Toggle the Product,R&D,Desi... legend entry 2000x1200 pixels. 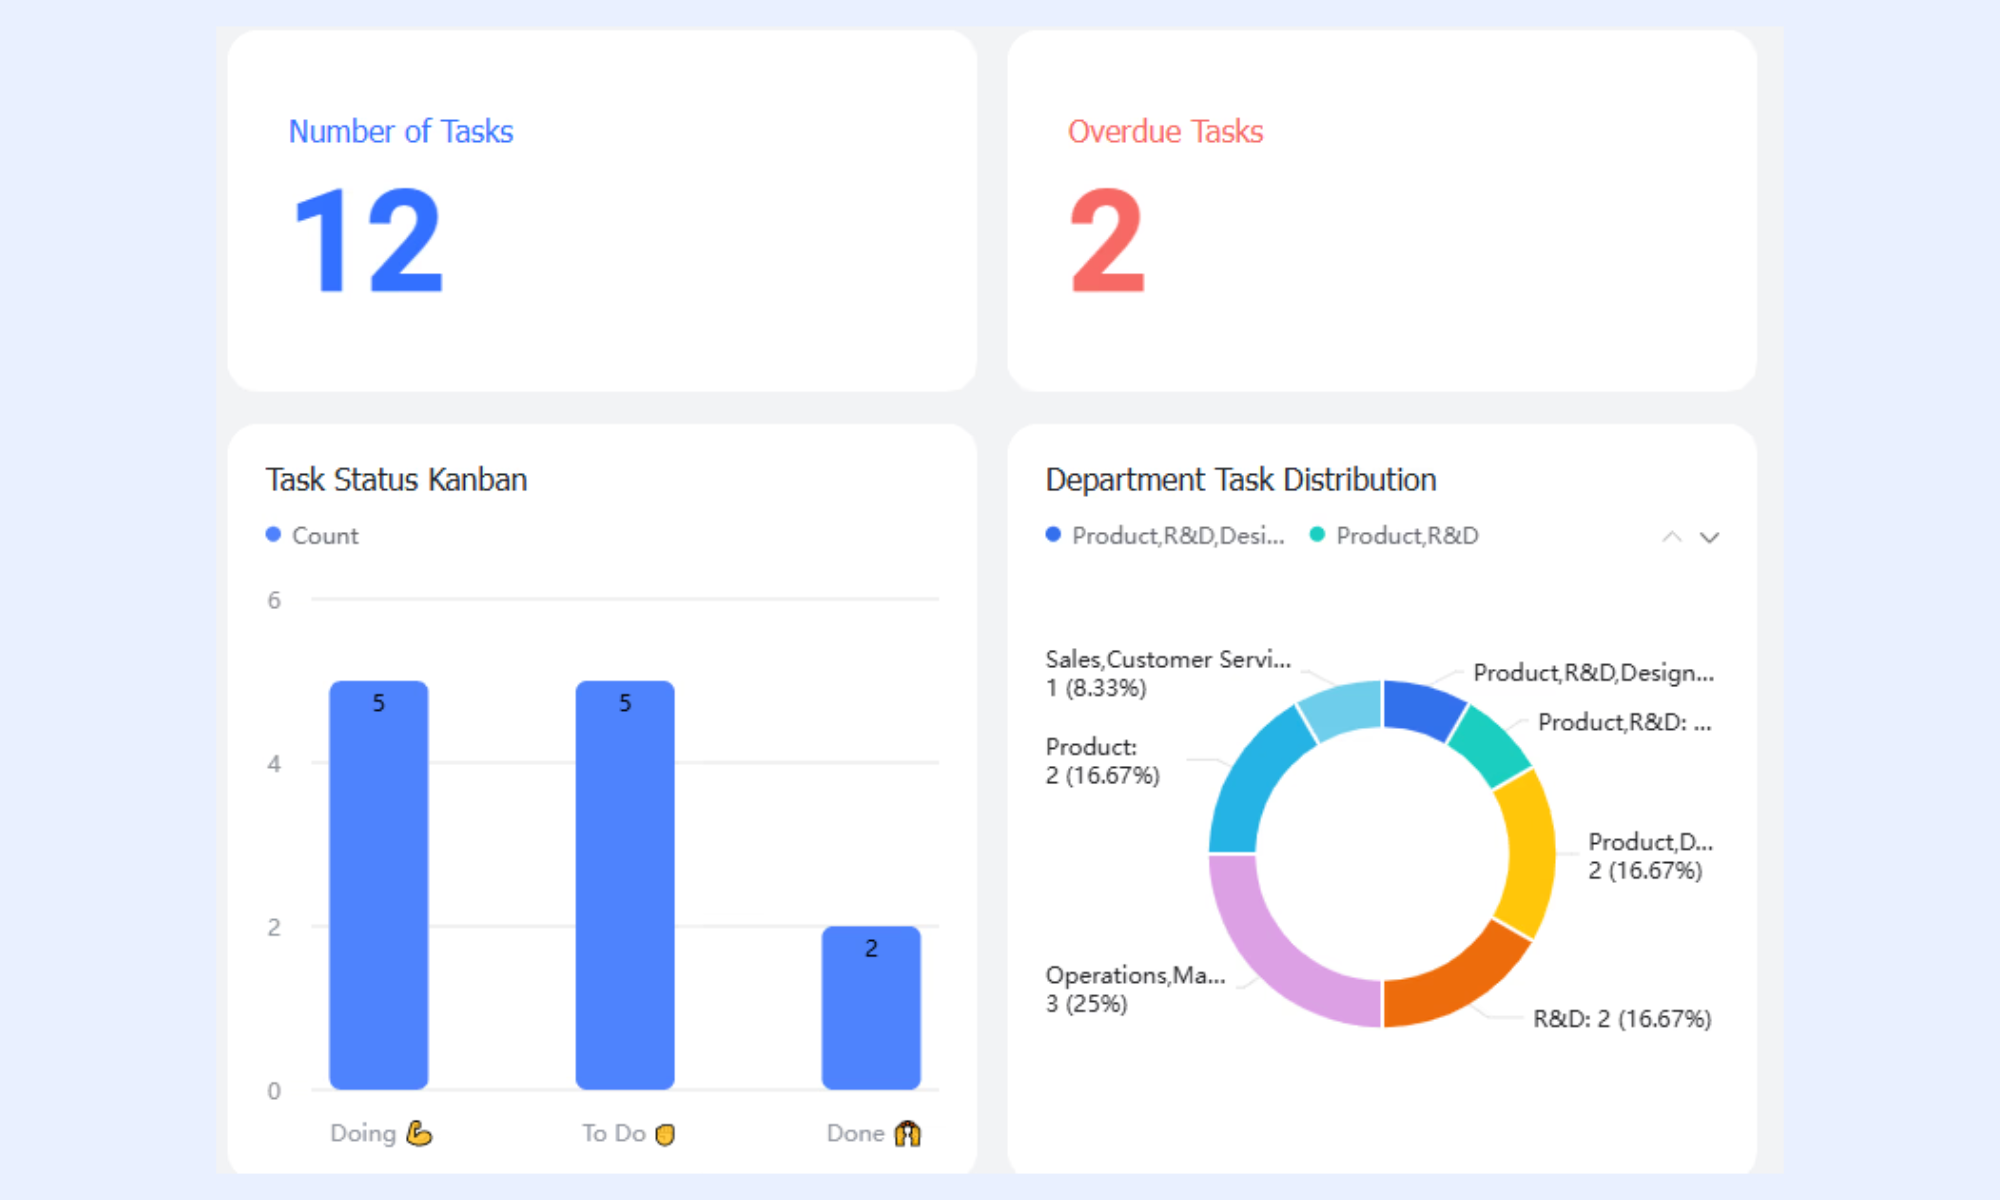(x=1165, y=535)
